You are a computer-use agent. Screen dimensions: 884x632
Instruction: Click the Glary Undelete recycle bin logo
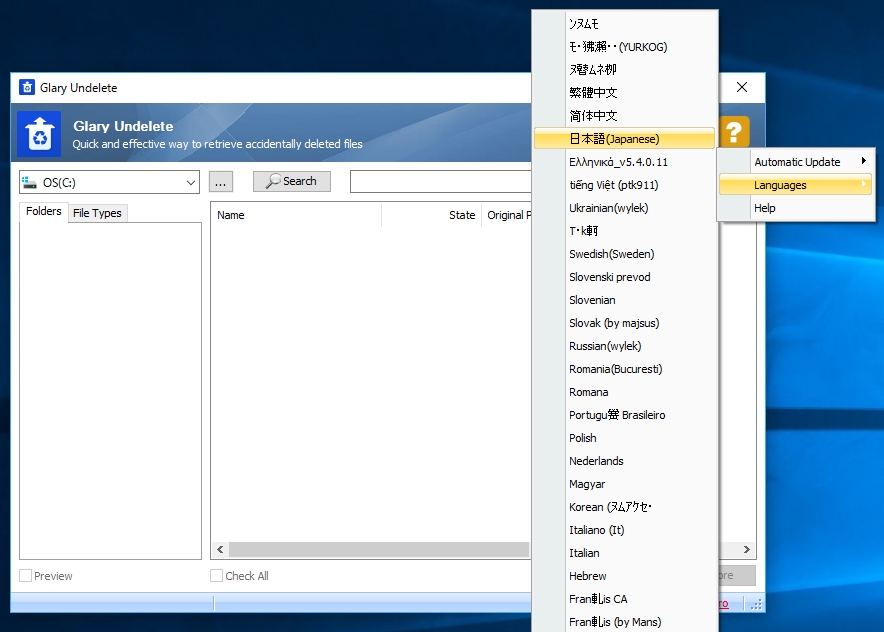[39, 134]
